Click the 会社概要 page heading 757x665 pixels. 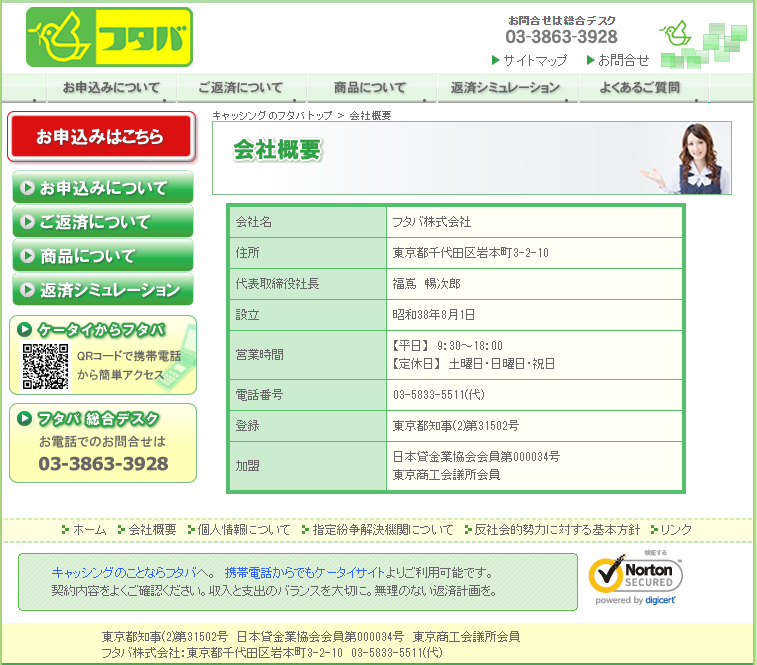coord(277,150)
